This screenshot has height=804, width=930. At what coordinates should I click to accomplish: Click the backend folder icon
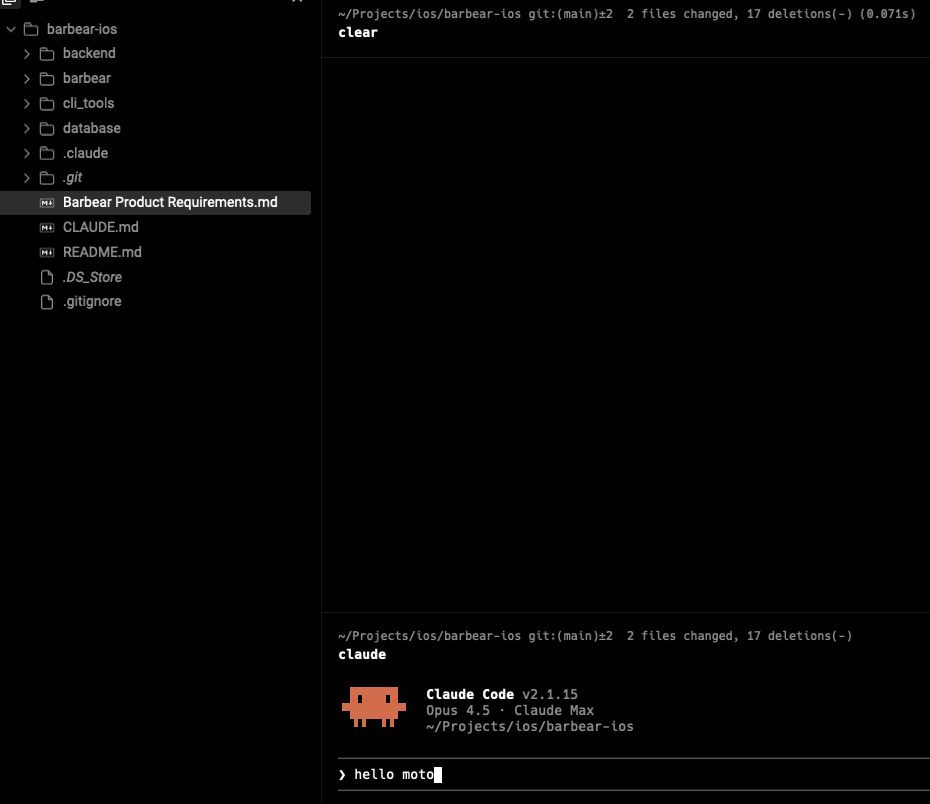(x=47, y=54)
